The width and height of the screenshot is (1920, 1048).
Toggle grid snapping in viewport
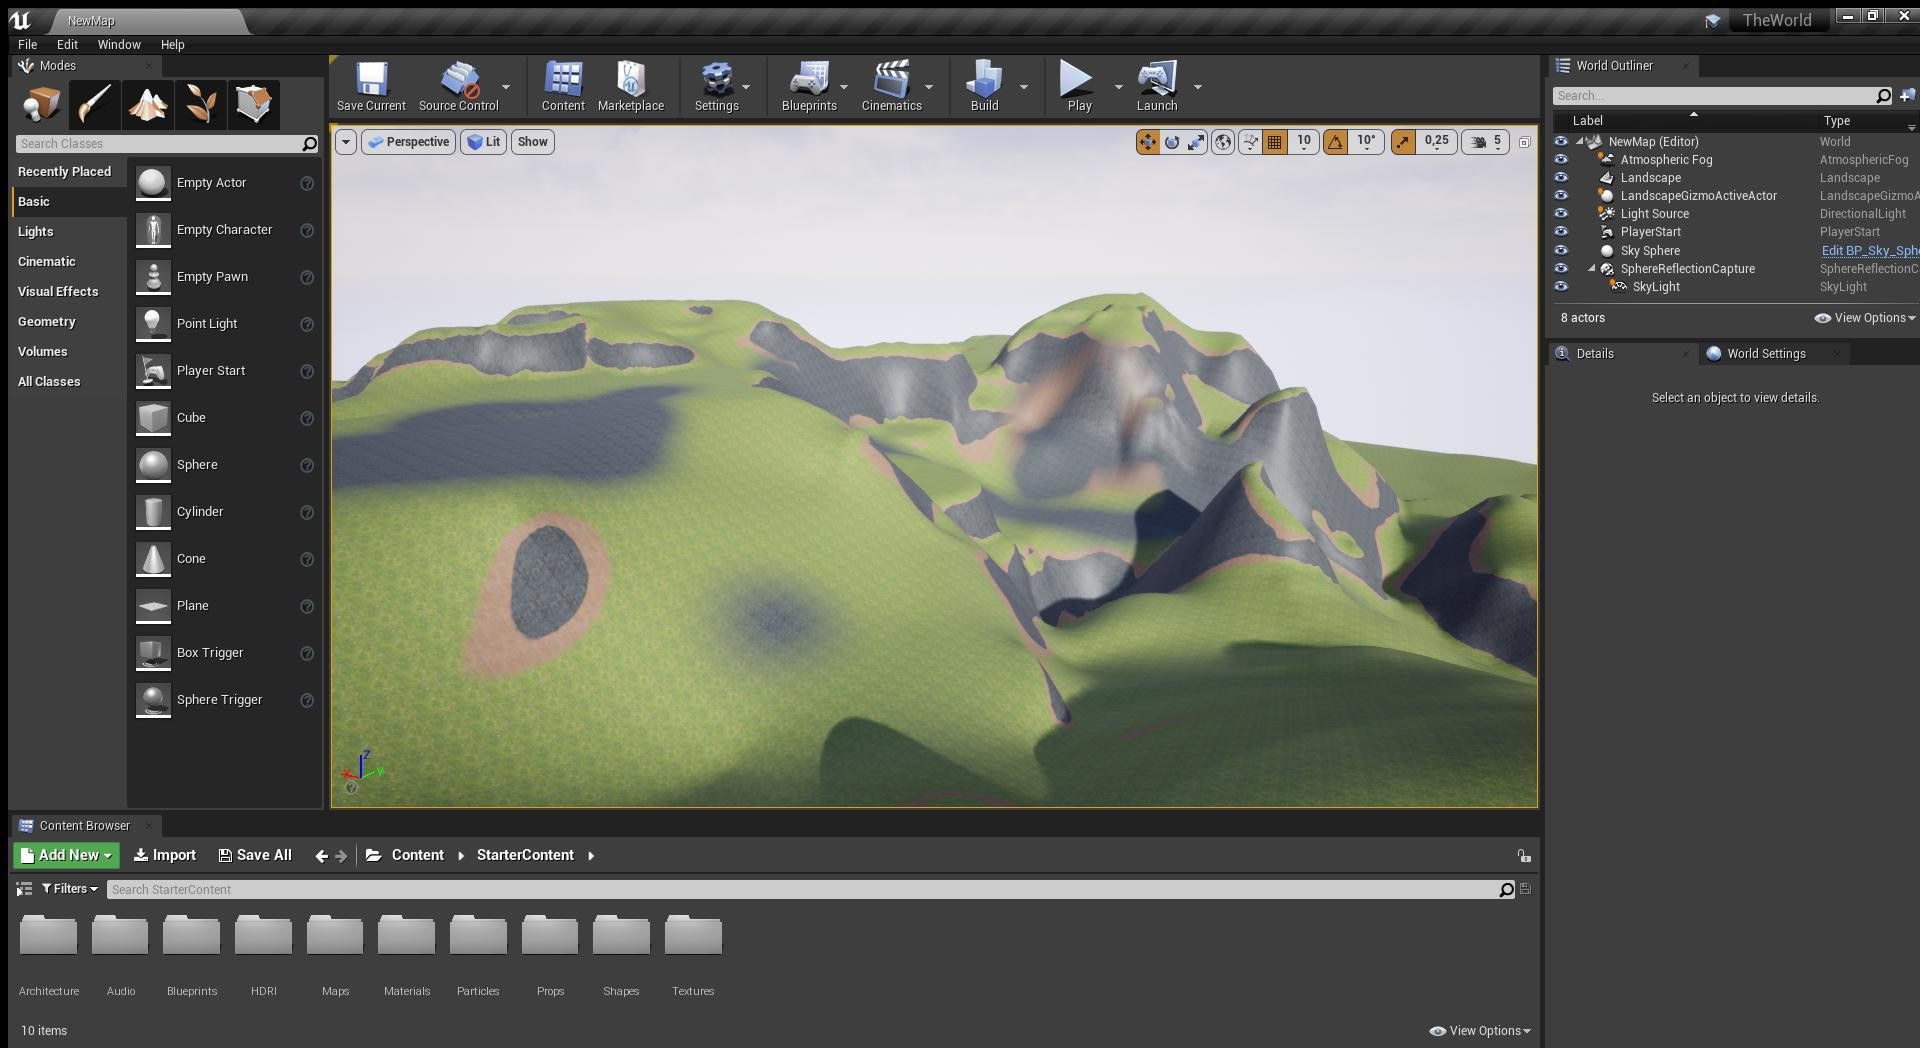(1274, 142)
